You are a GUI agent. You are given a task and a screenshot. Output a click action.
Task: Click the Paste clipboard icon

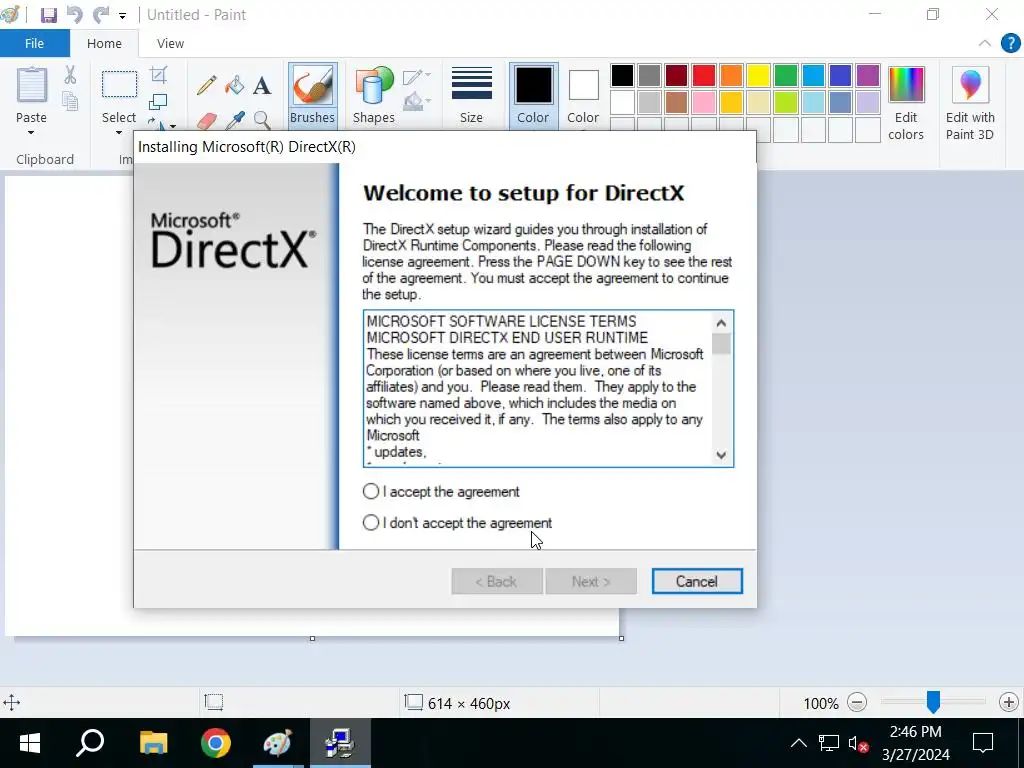point(31,86)
